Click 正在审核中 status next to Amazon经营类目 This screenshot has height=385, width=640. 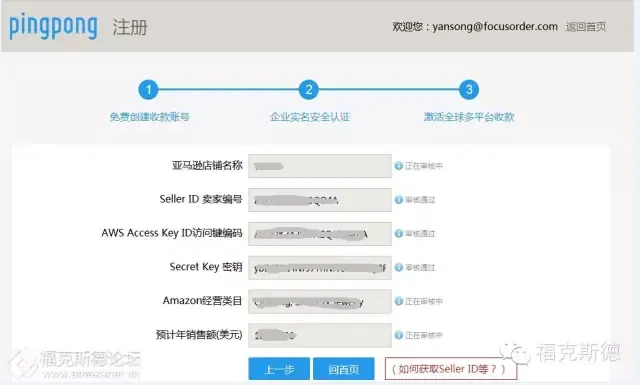click(424, 301)
